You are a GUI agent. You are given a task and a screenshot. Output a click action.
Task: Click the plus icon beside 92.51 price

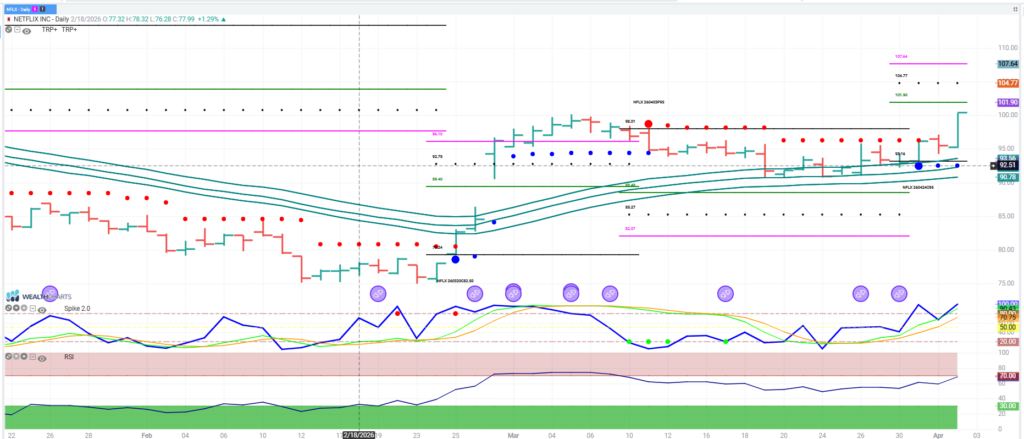pos(992,164)
